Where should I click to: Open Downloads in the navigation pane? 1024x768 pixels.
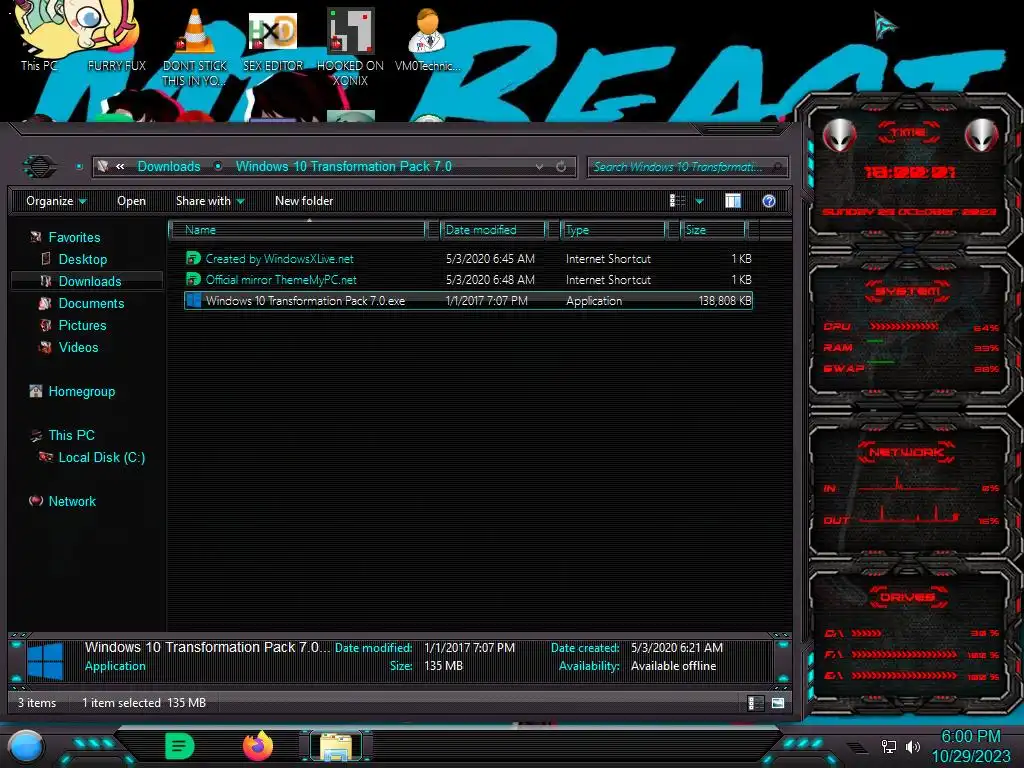[89, 281]
